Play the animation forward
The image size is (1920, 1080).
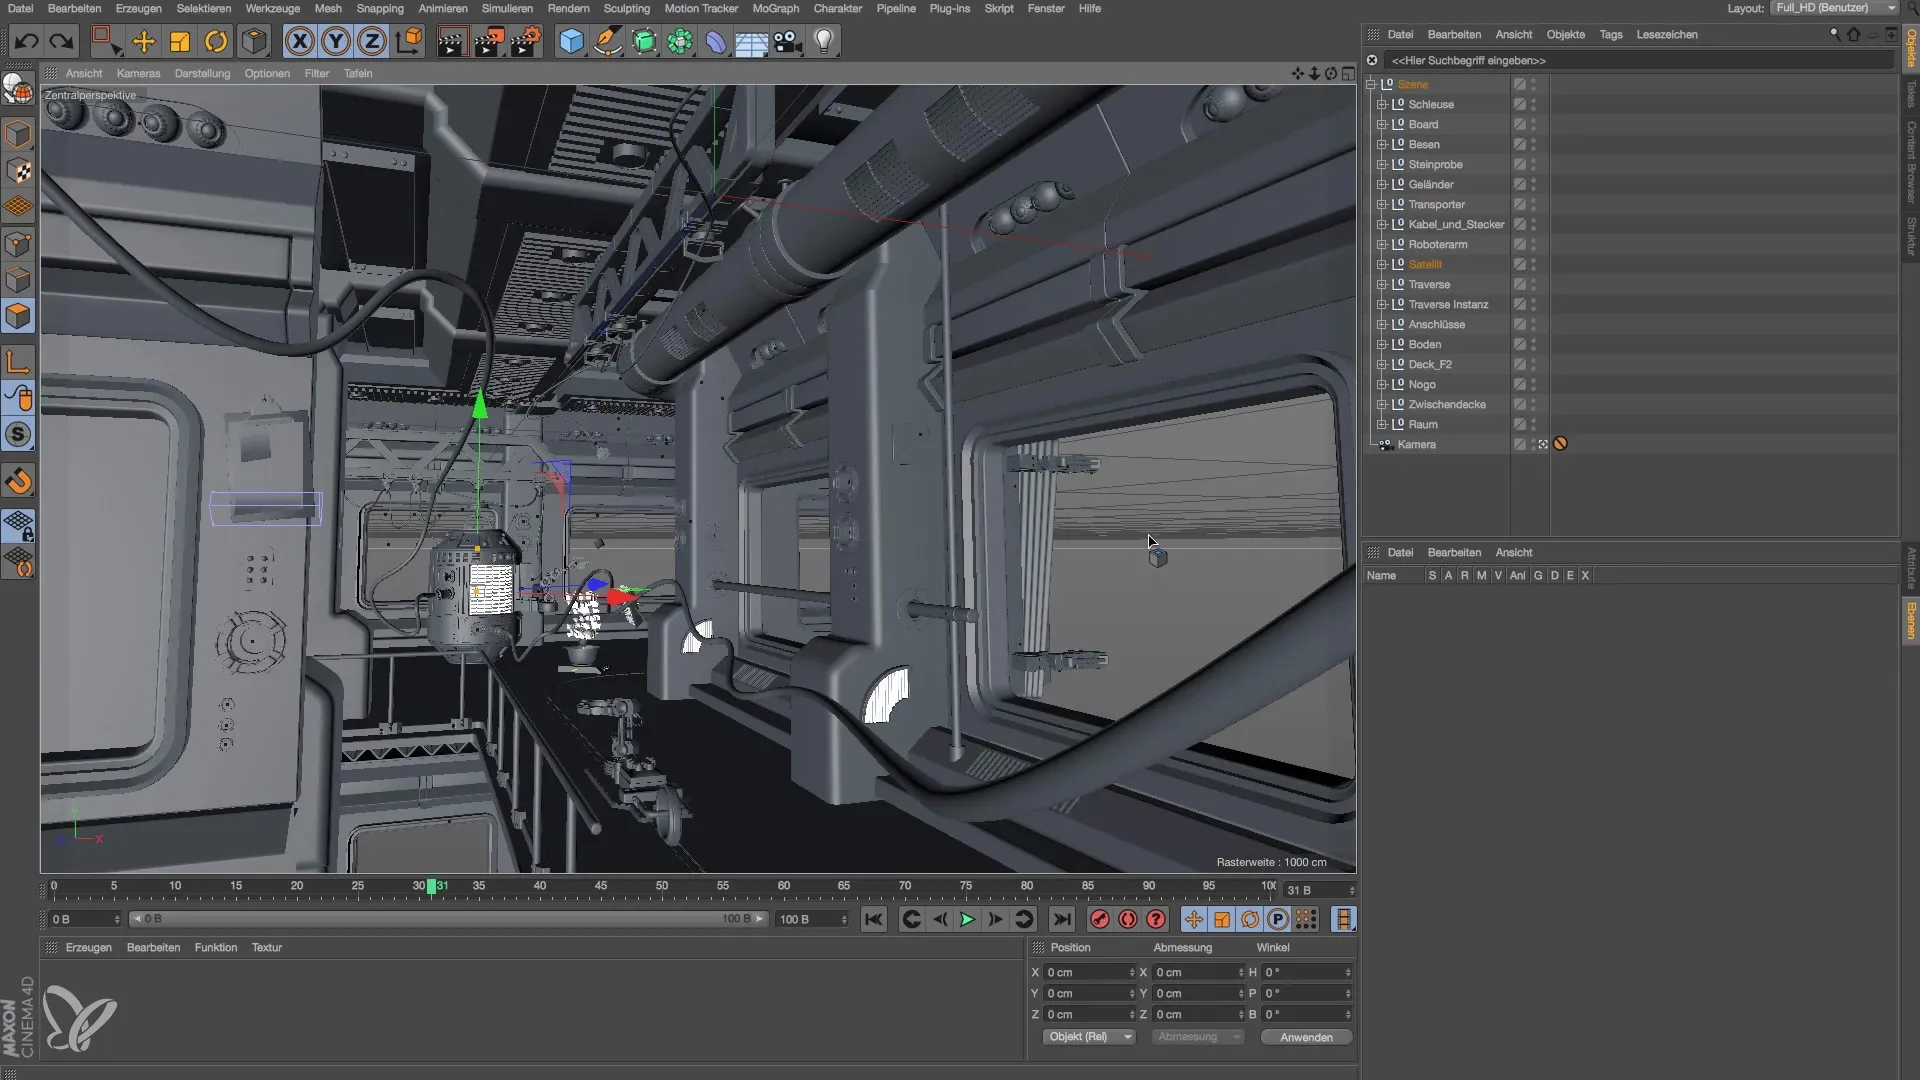[967, 920]
